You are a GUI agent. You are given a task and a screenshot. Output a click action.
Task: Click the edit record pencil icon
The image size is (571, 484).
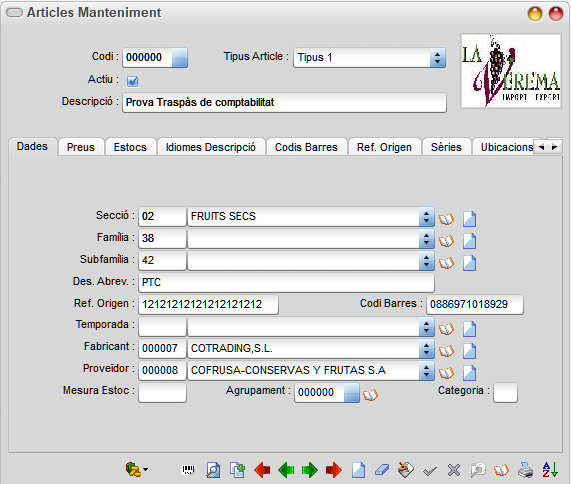point(406,470)
